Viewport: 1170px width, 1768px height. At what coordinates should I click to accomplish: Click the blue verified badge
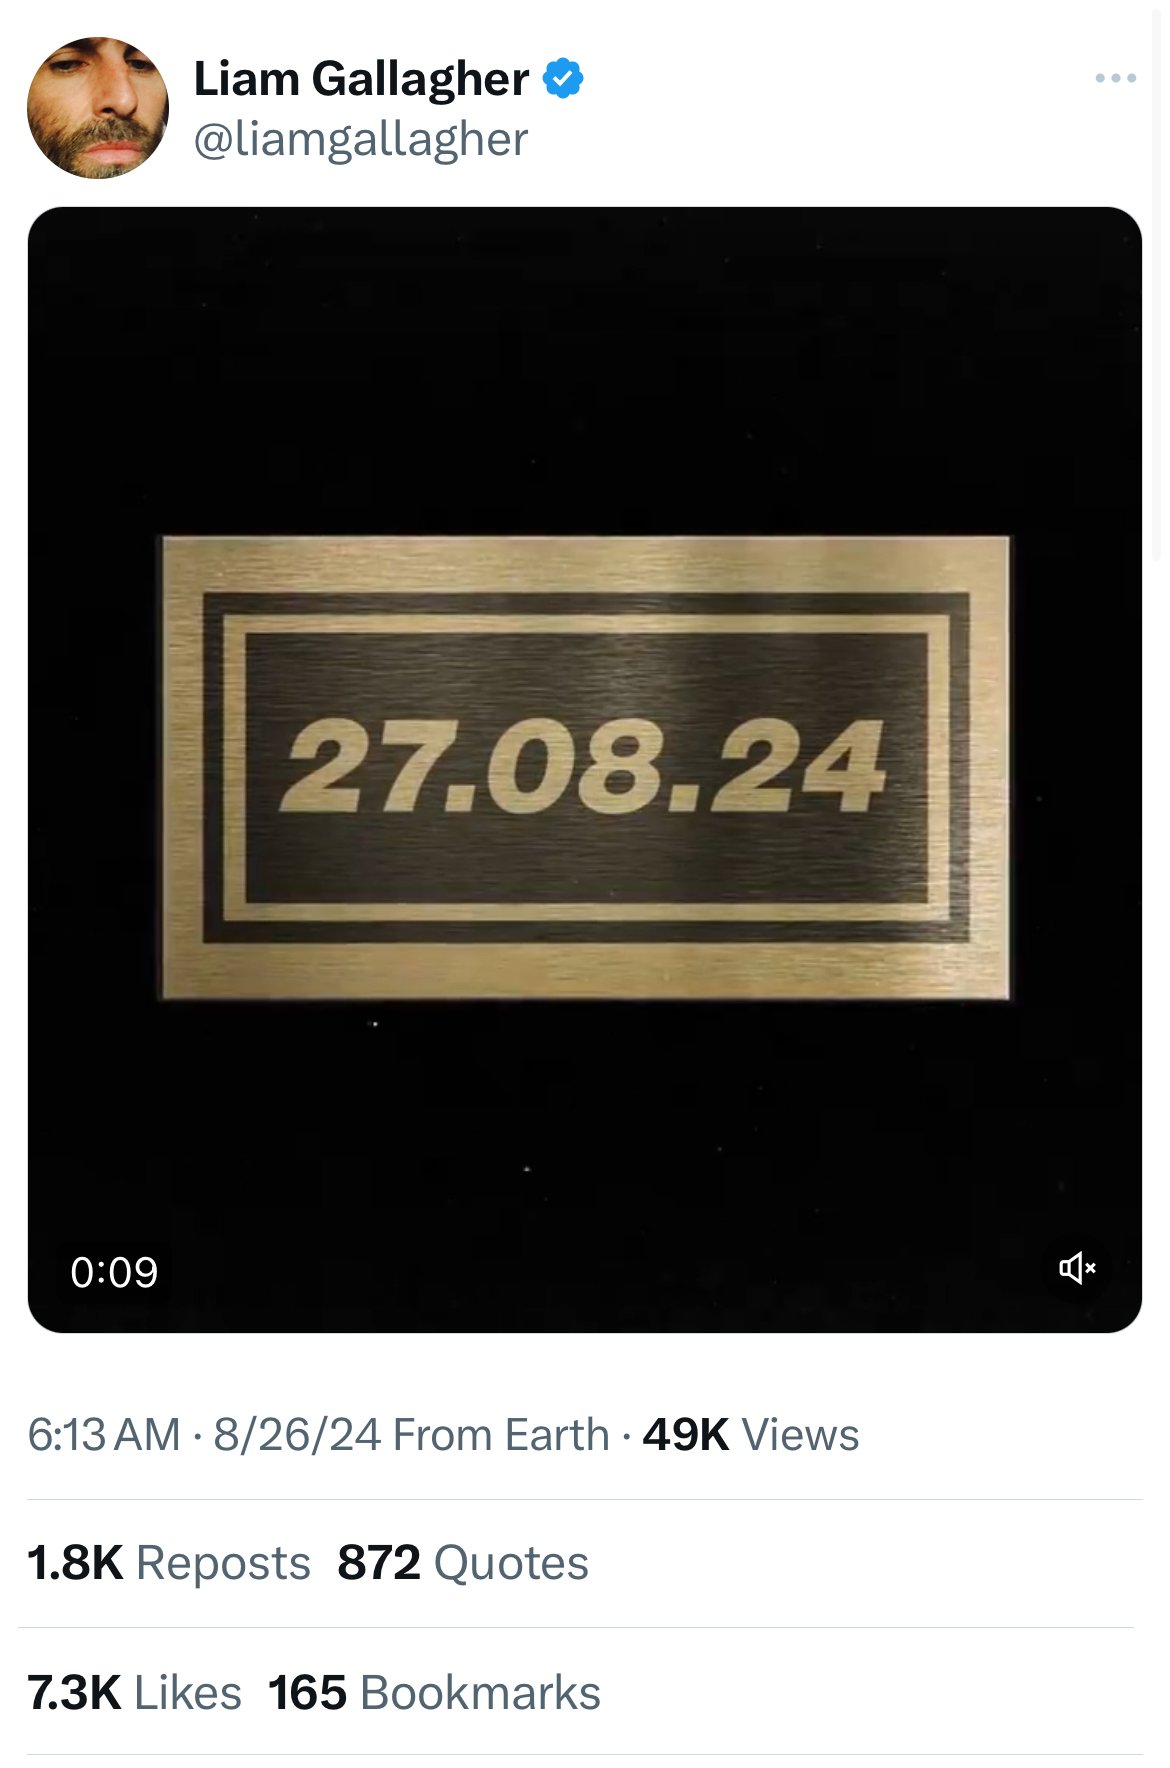pos(563,78)
